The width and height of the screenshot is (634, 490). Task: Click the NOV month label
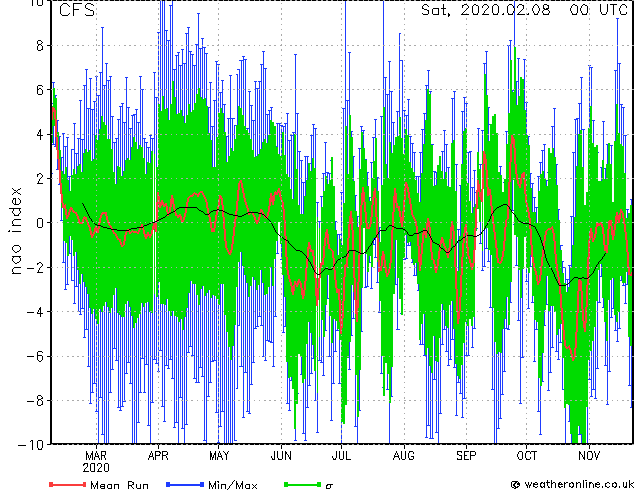[589, 456]
